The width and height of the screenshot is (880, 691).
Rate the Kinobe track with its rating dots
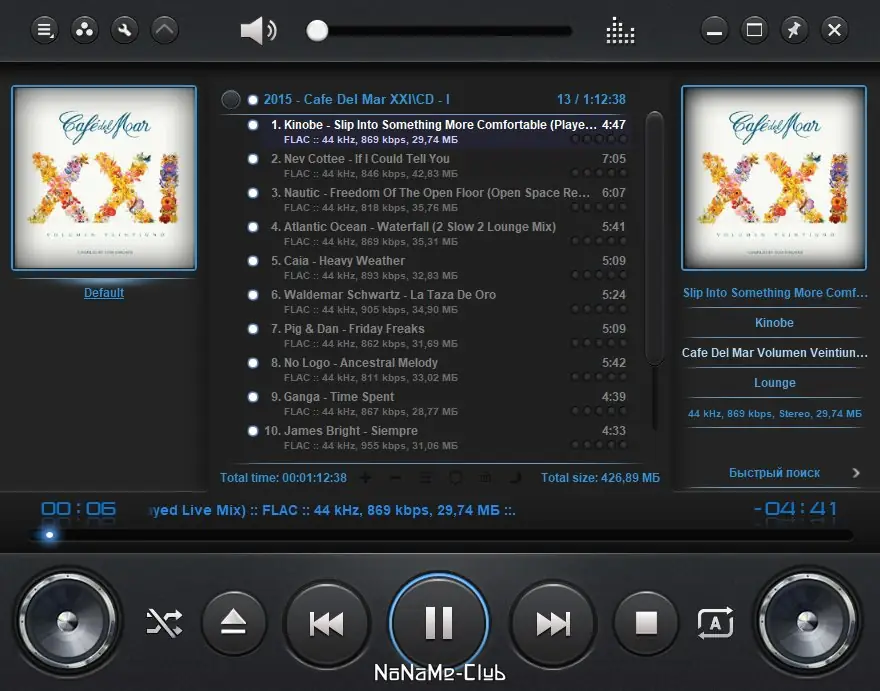[598, 139]
